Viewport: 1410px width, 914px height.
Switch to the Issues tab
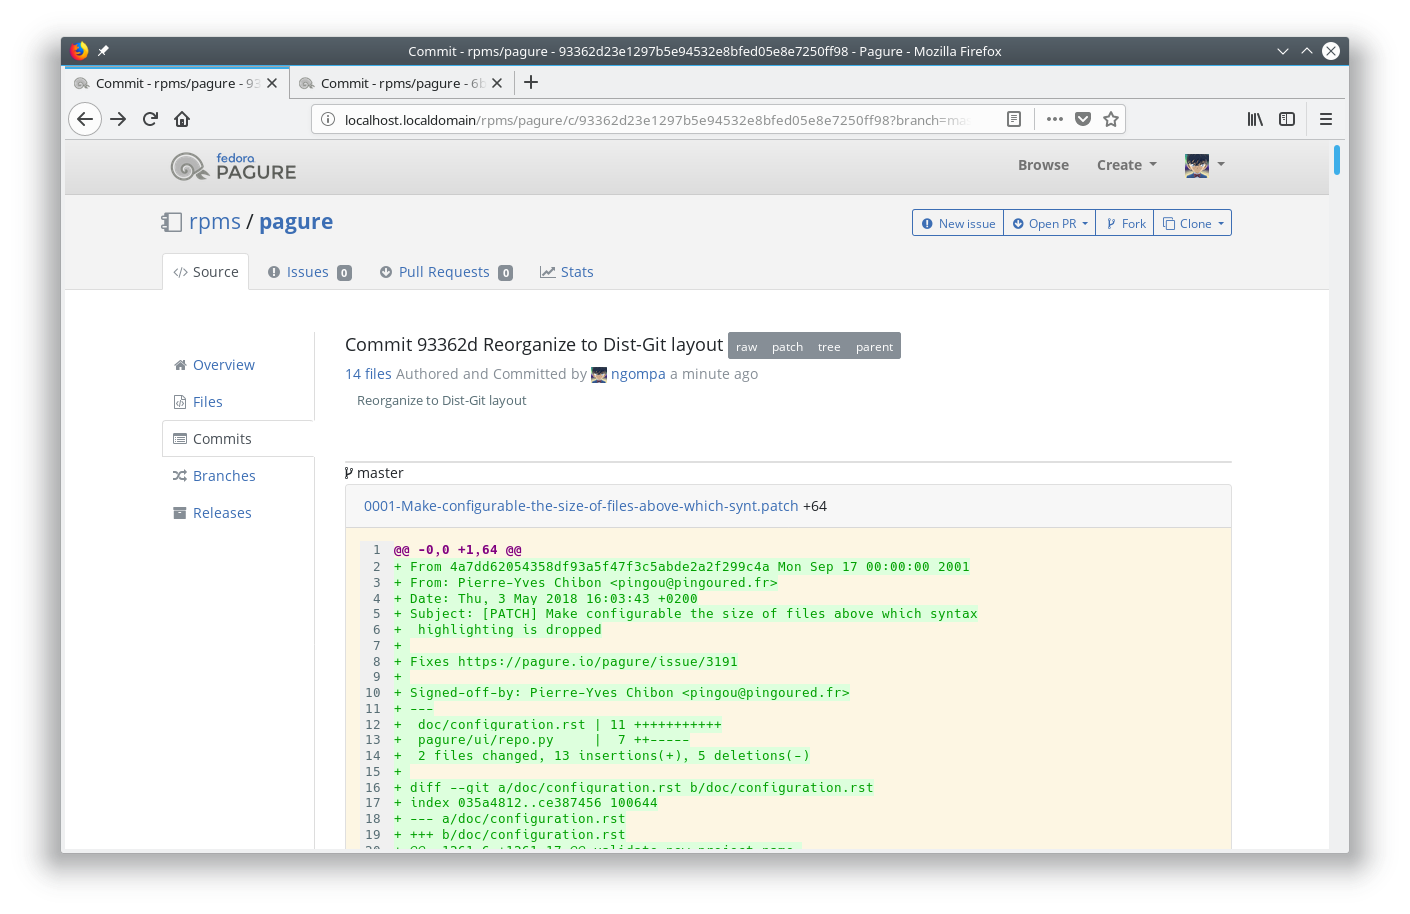coord(309,272)
